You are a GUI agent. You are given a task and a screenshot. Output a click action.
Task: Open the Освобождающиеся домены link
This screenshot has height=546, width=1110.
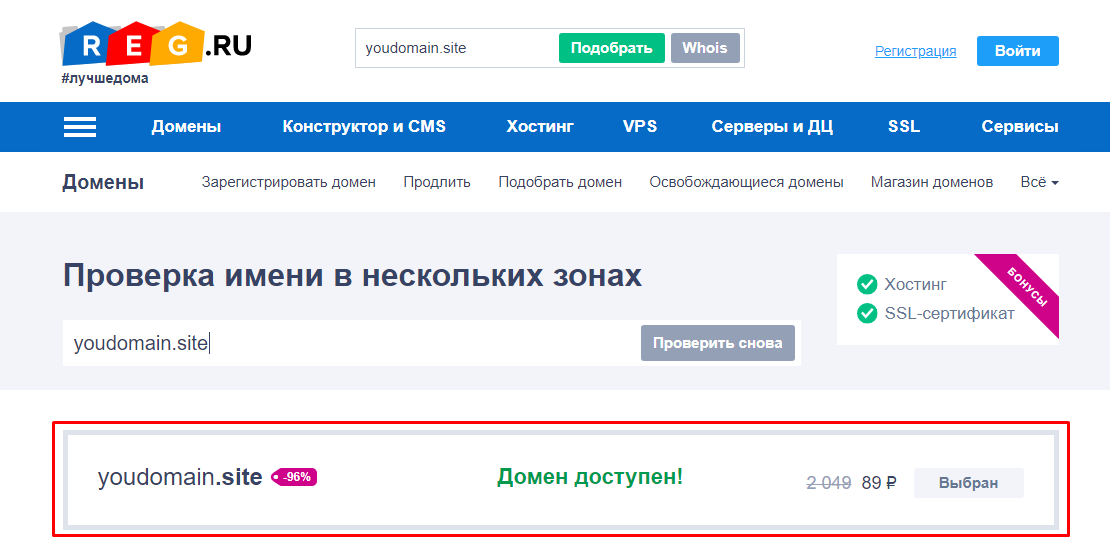point(746,182)
